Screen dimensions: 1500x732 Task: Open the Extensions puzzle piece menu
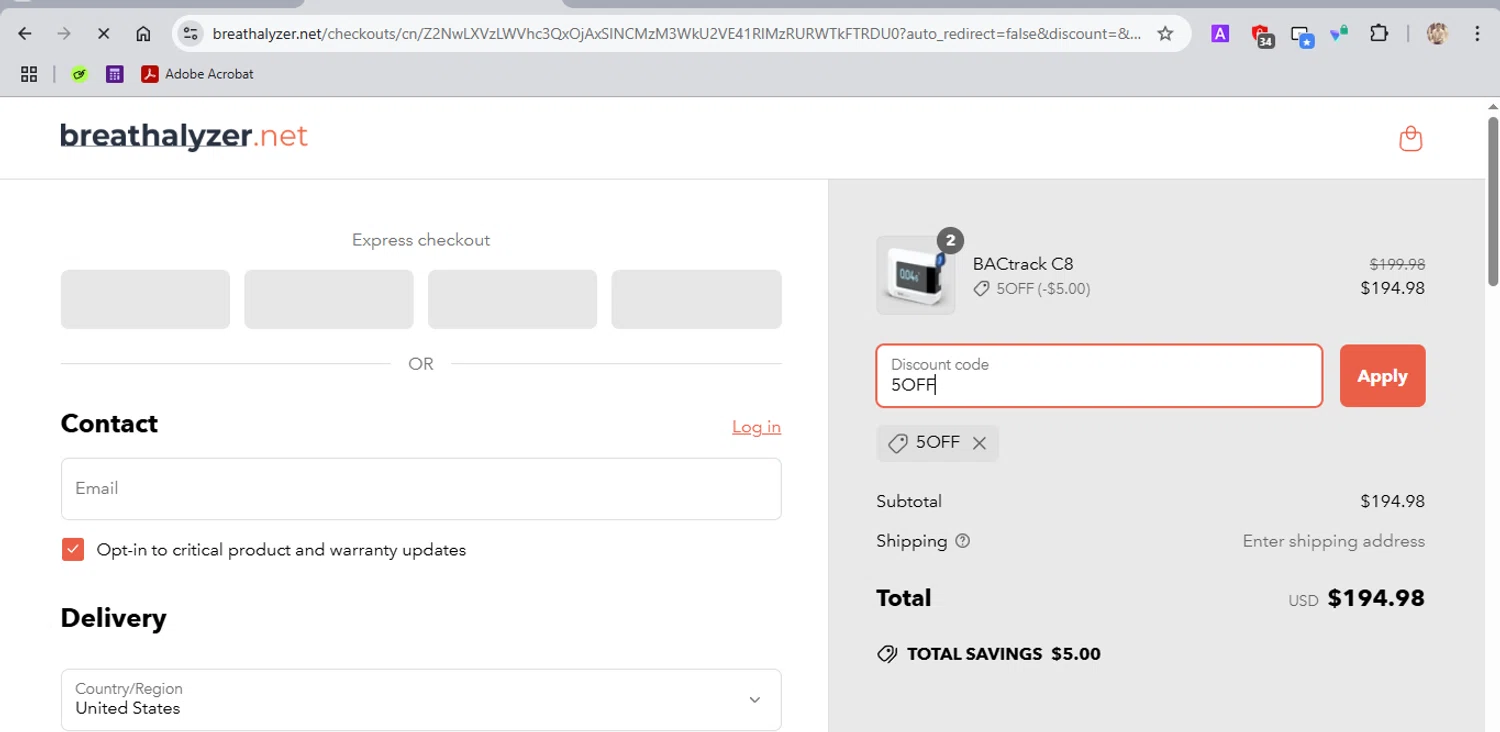(x=1379, y=33)
